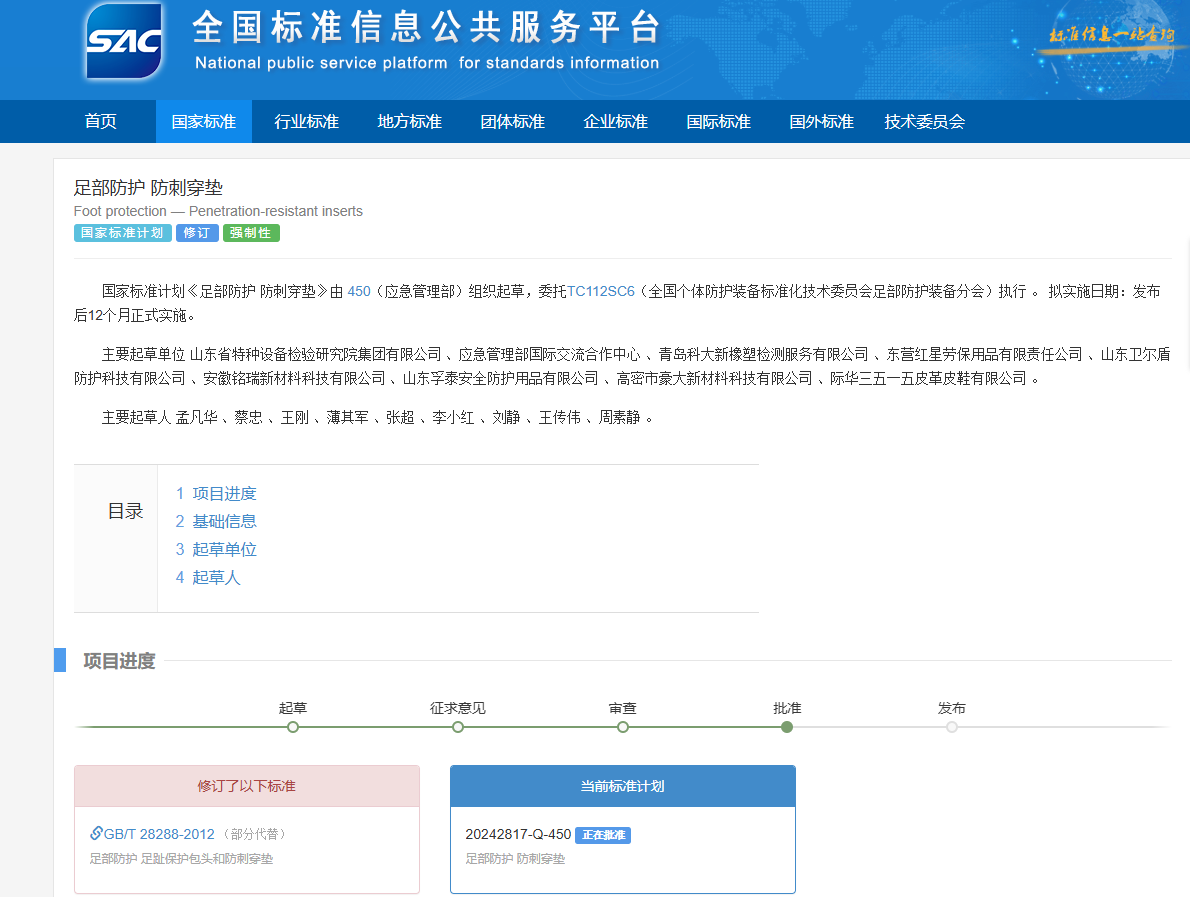Click the 标准信息一站查询 slogan graphic
Viewport: 1190px width, 897px height.
[x=1111, y=35]
